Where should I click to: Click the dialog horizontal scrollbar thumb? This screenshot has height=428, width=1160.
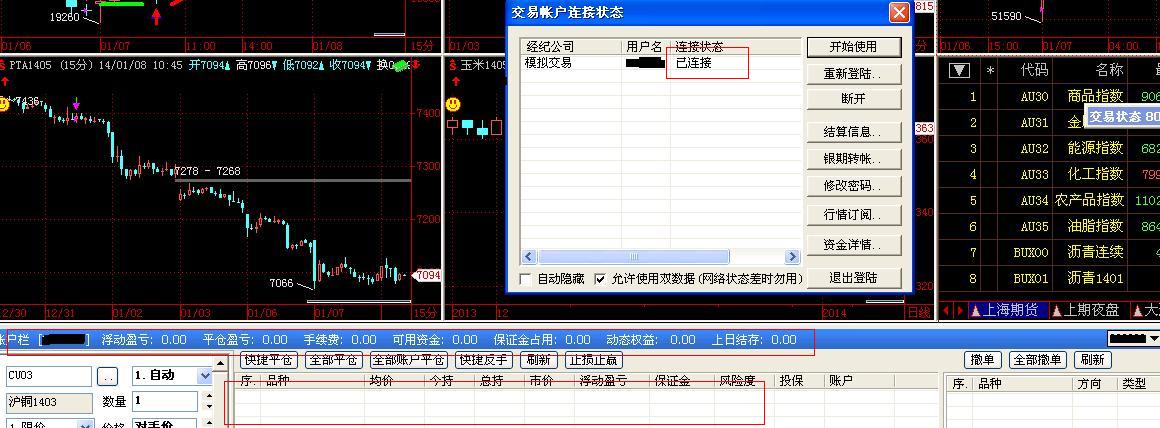pyautogui.click(x=633, y=257)
